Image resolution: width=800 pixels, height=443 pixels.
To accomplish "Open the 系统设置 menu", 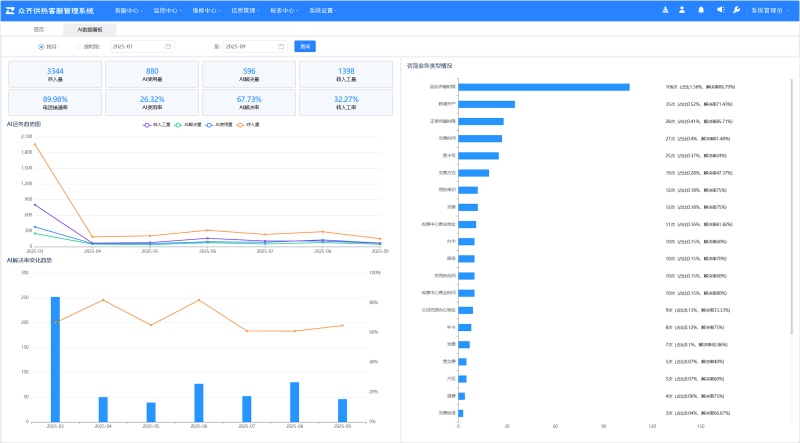I will point(323,10).
